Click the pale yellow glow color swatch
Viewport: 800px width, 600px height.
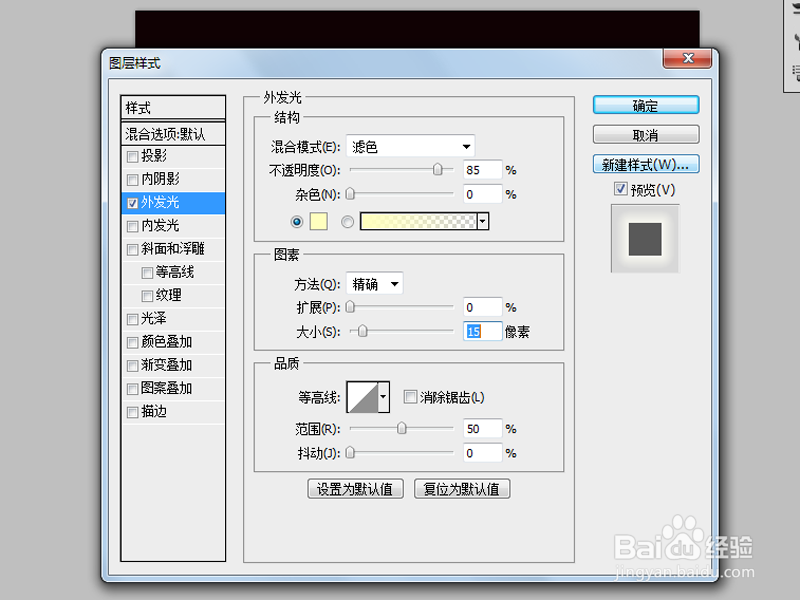point(318,221)
